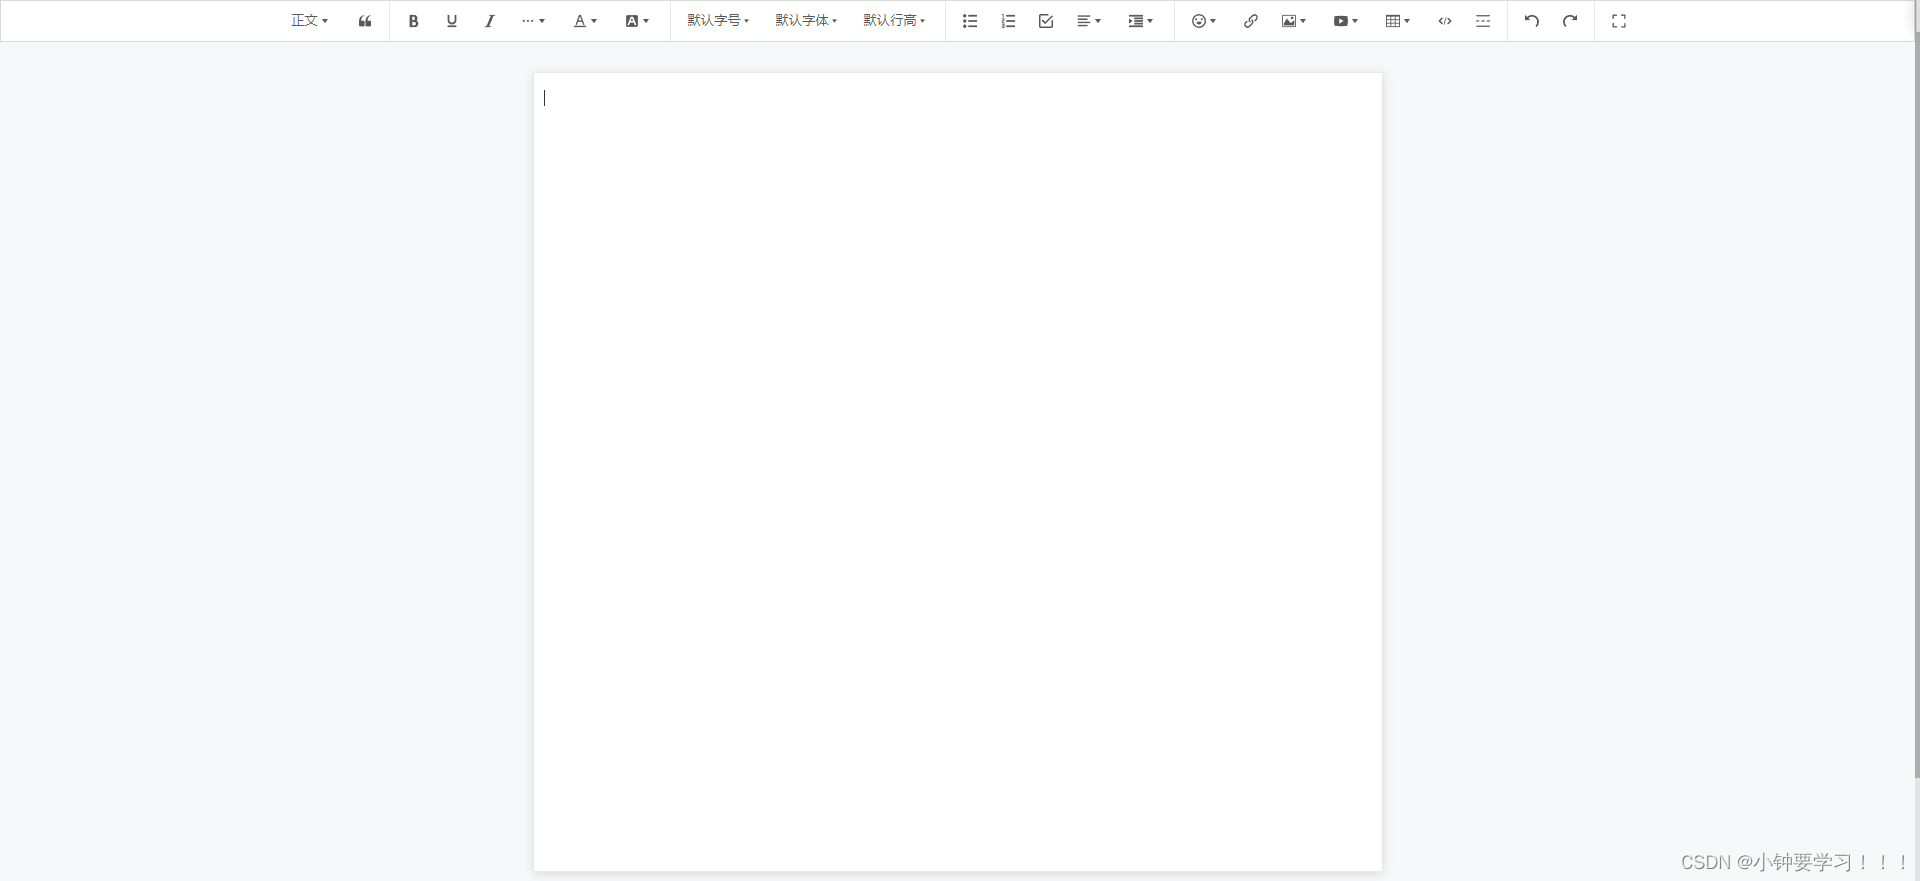The image size is (1920, 881).
Task: Click the vertical scrollbar on the right
Action: [x=1916, y=405]
